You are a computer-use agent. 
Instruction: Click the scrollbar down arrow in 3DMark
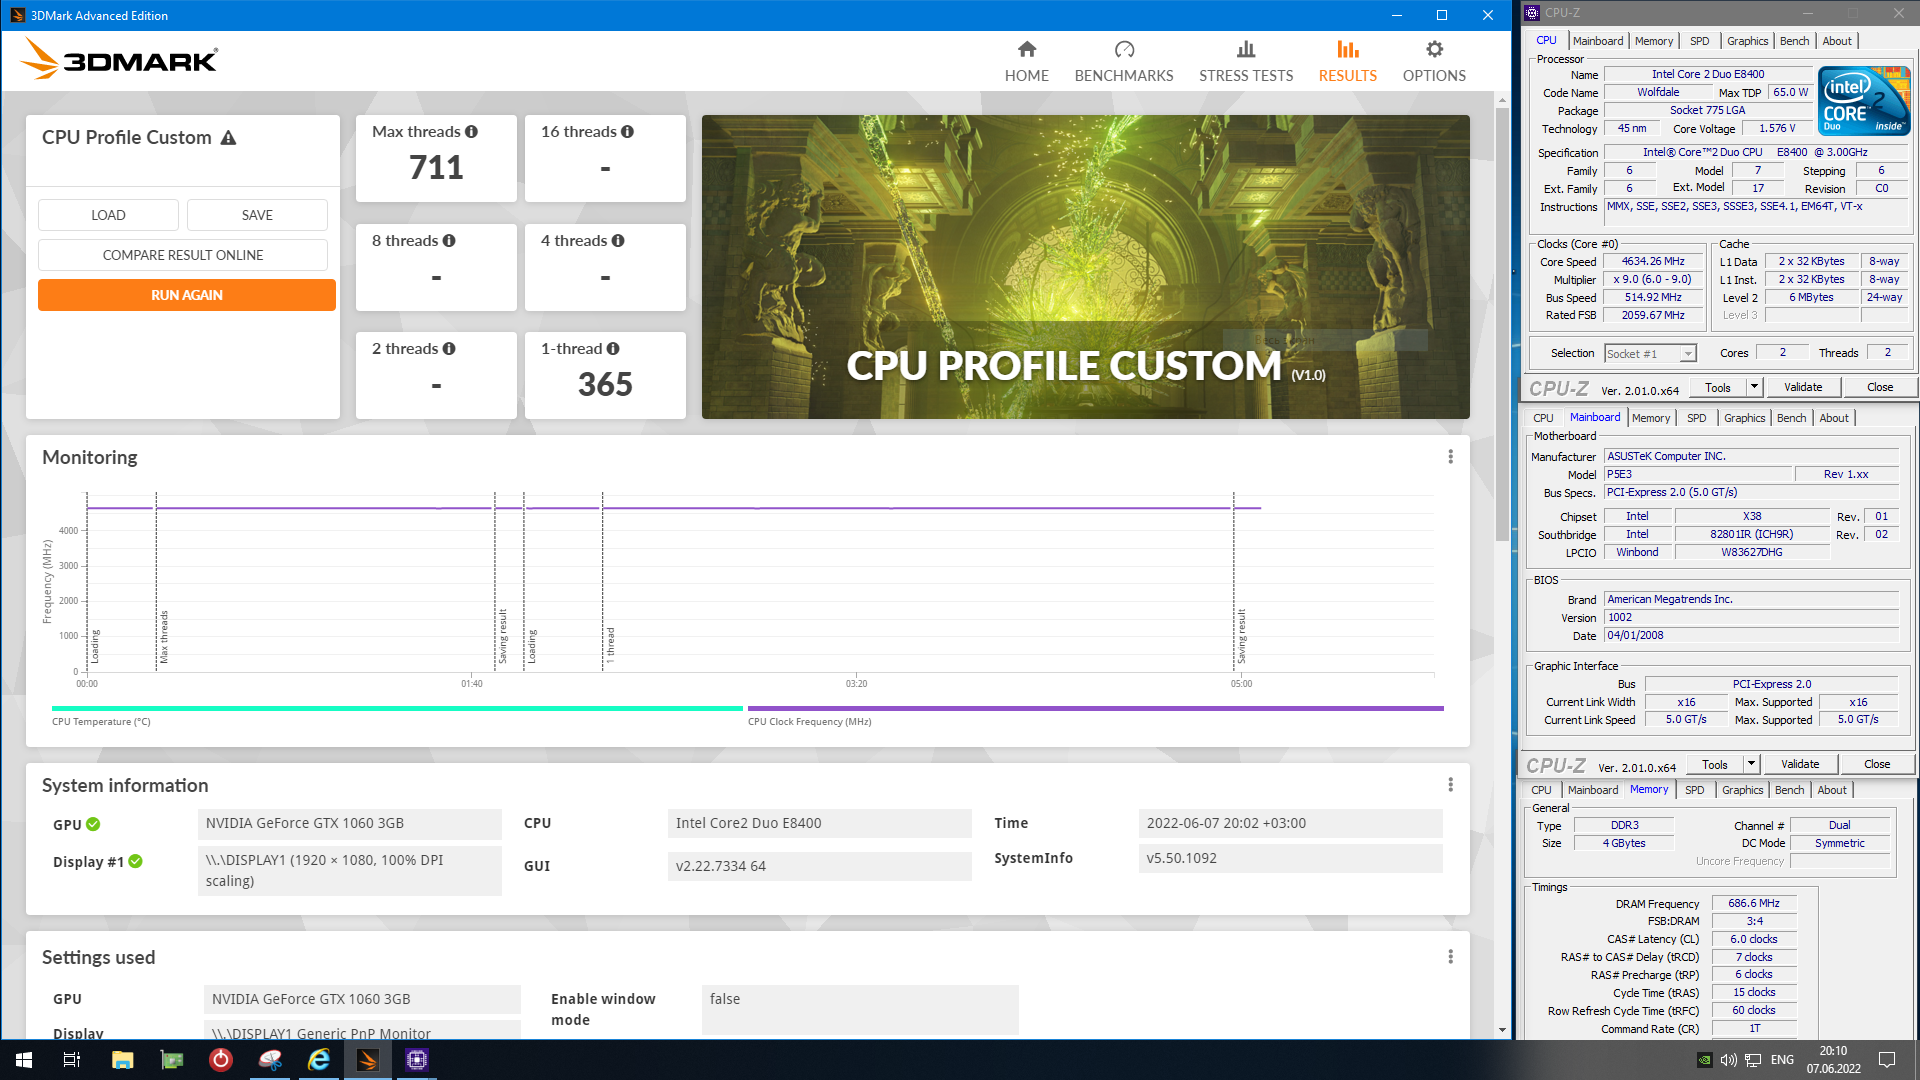pyautogui.click(x=1502, y=1030)
